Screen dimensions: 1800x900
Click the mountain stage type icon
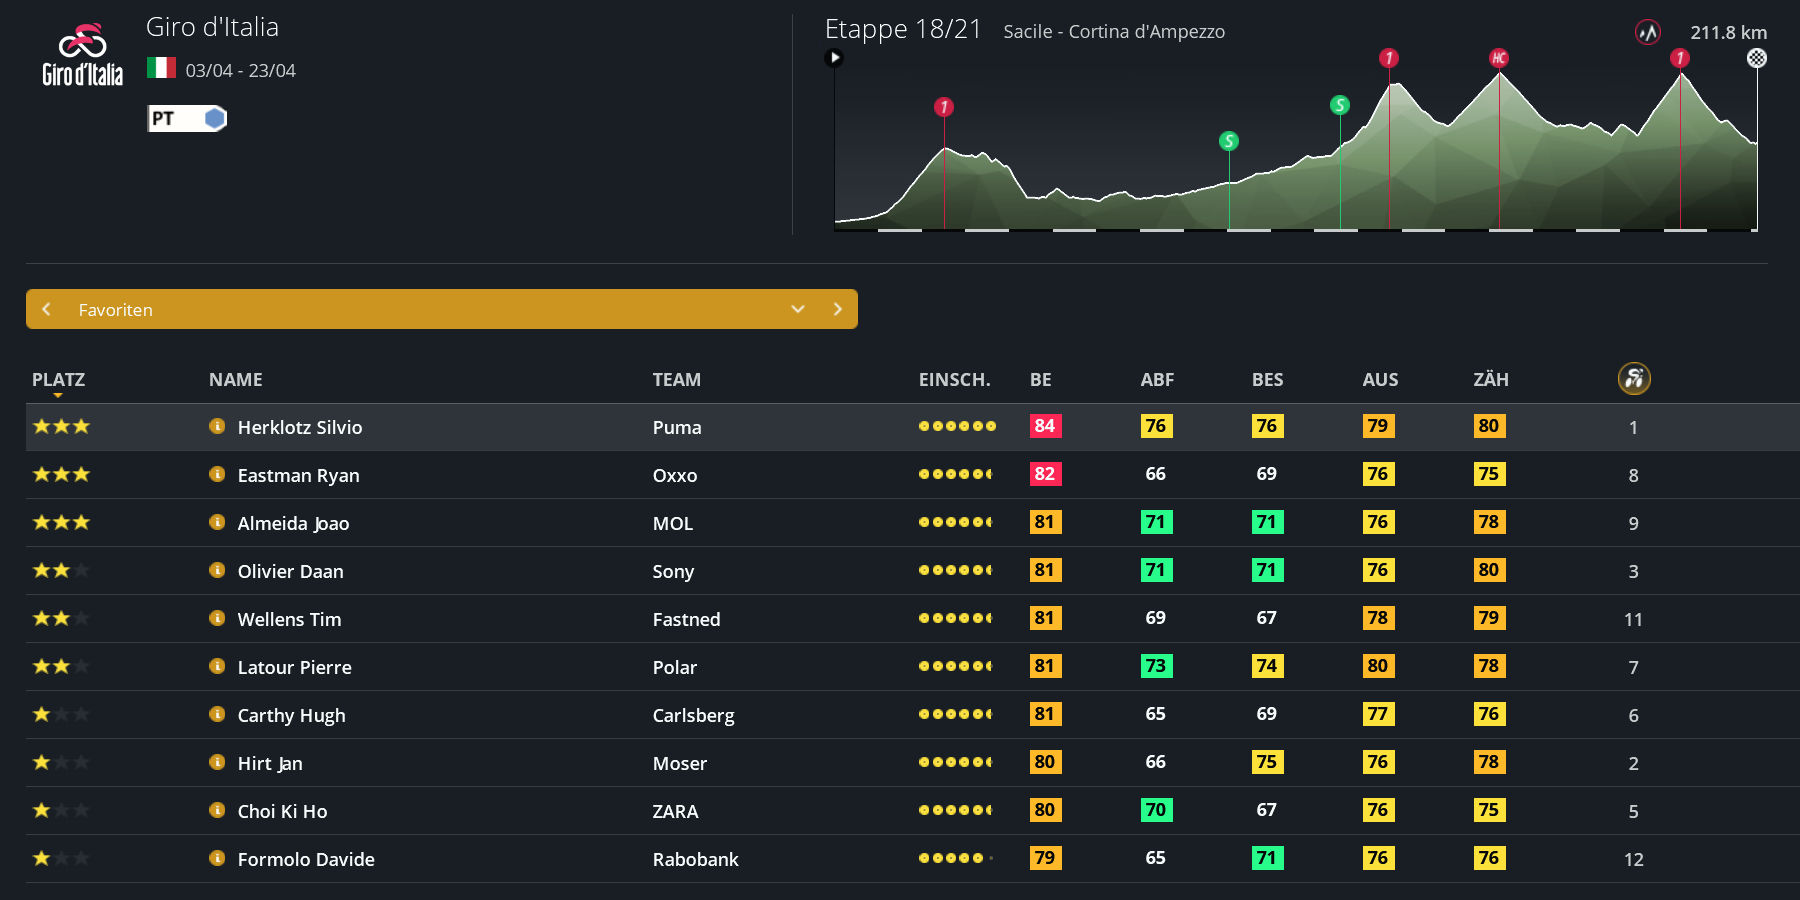[1647, 32]
